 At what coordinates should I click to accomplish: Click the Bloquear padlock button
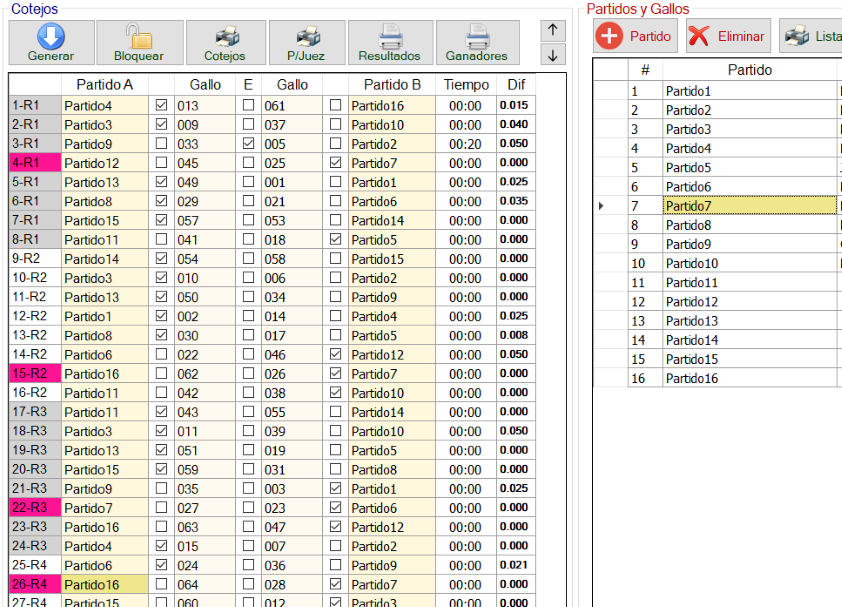pyautogui.click(x=139, y=42)
